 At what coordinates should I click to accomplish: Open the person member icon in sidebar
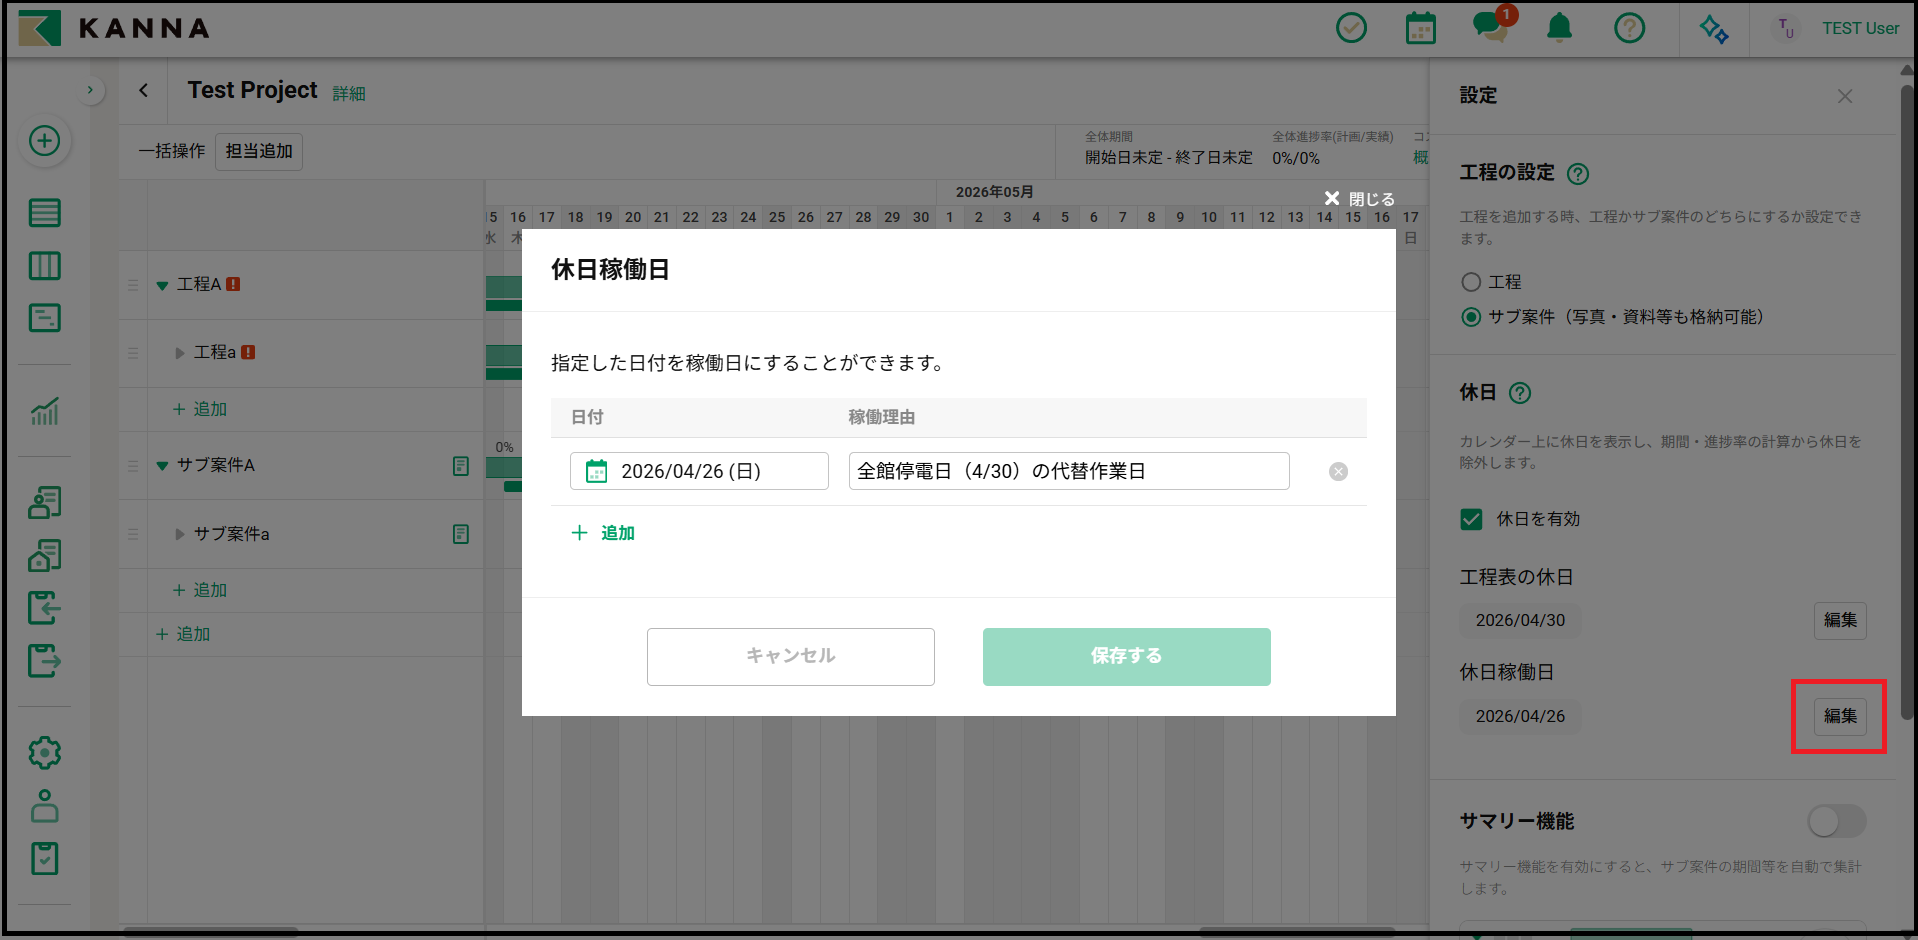coord(44,806)
